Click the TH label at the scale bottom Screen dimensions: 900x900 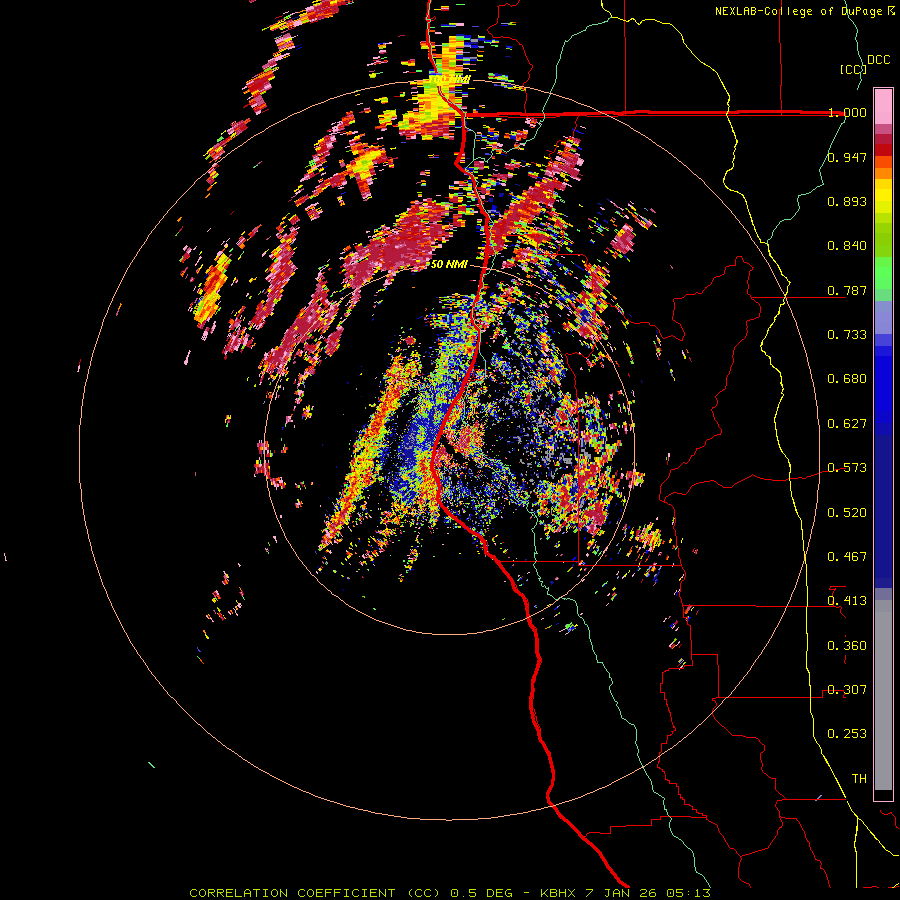pyautogui.click(x=859, y=779)
